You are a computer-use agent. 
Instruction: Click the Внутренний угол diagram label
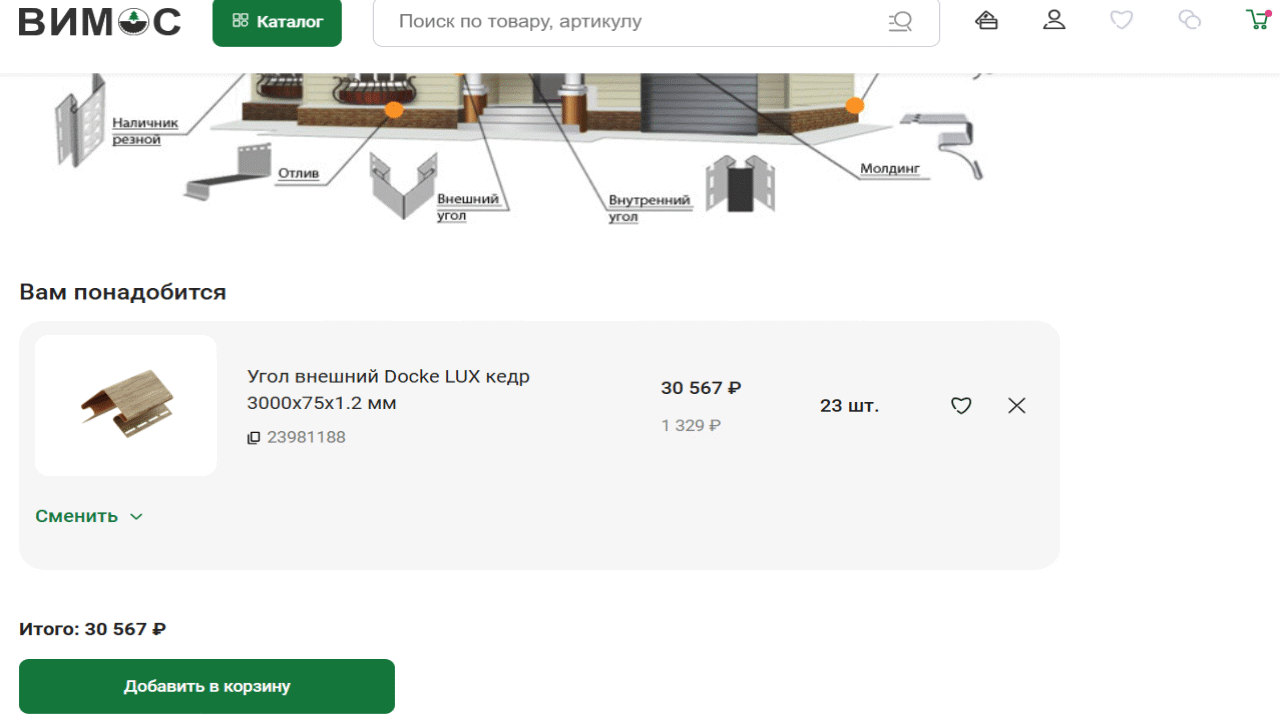point(649,208)
